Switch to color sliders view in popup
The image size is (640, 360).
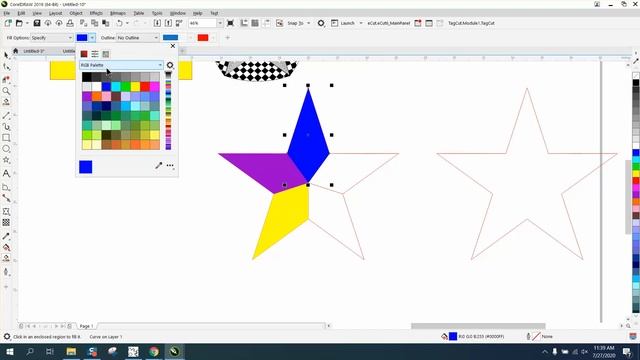(95, 54)
